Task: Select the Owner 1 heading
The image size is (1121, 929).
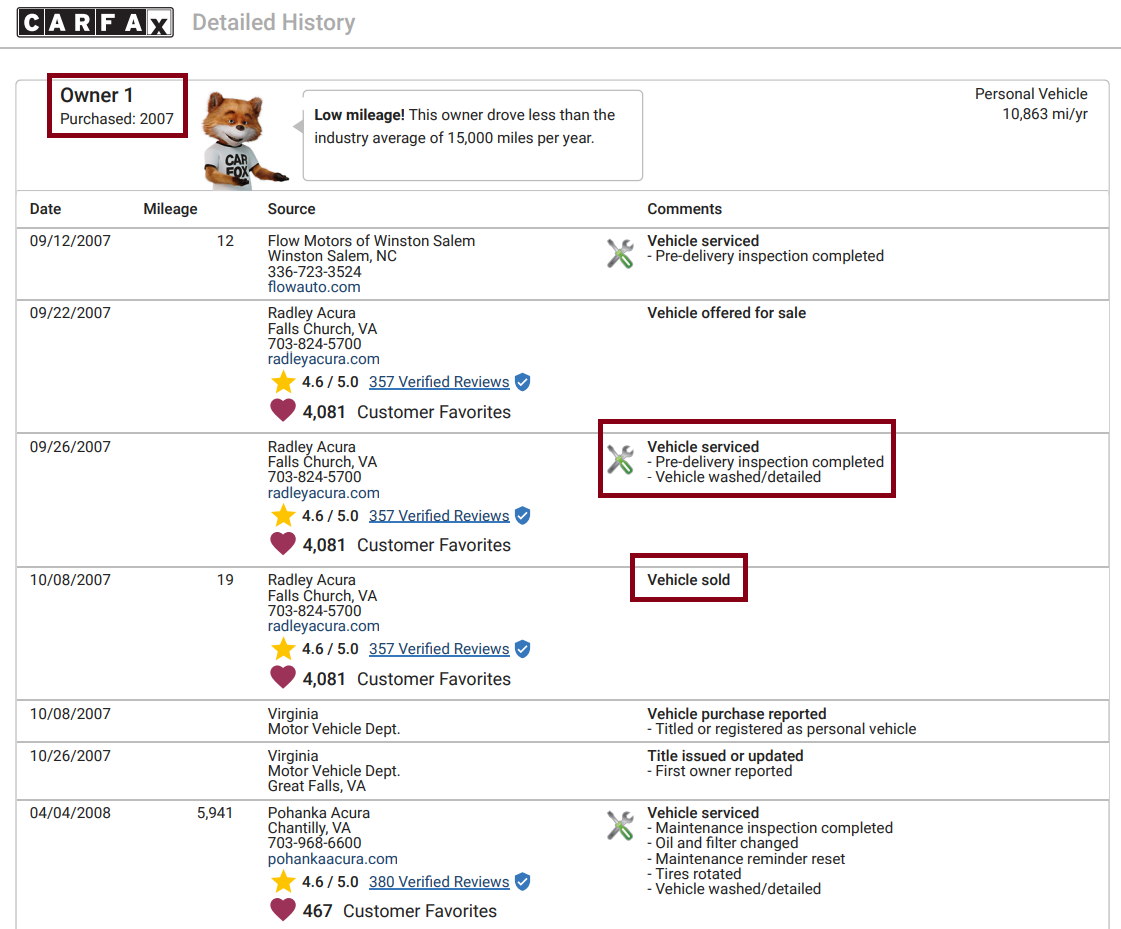Action: point(96,95)
